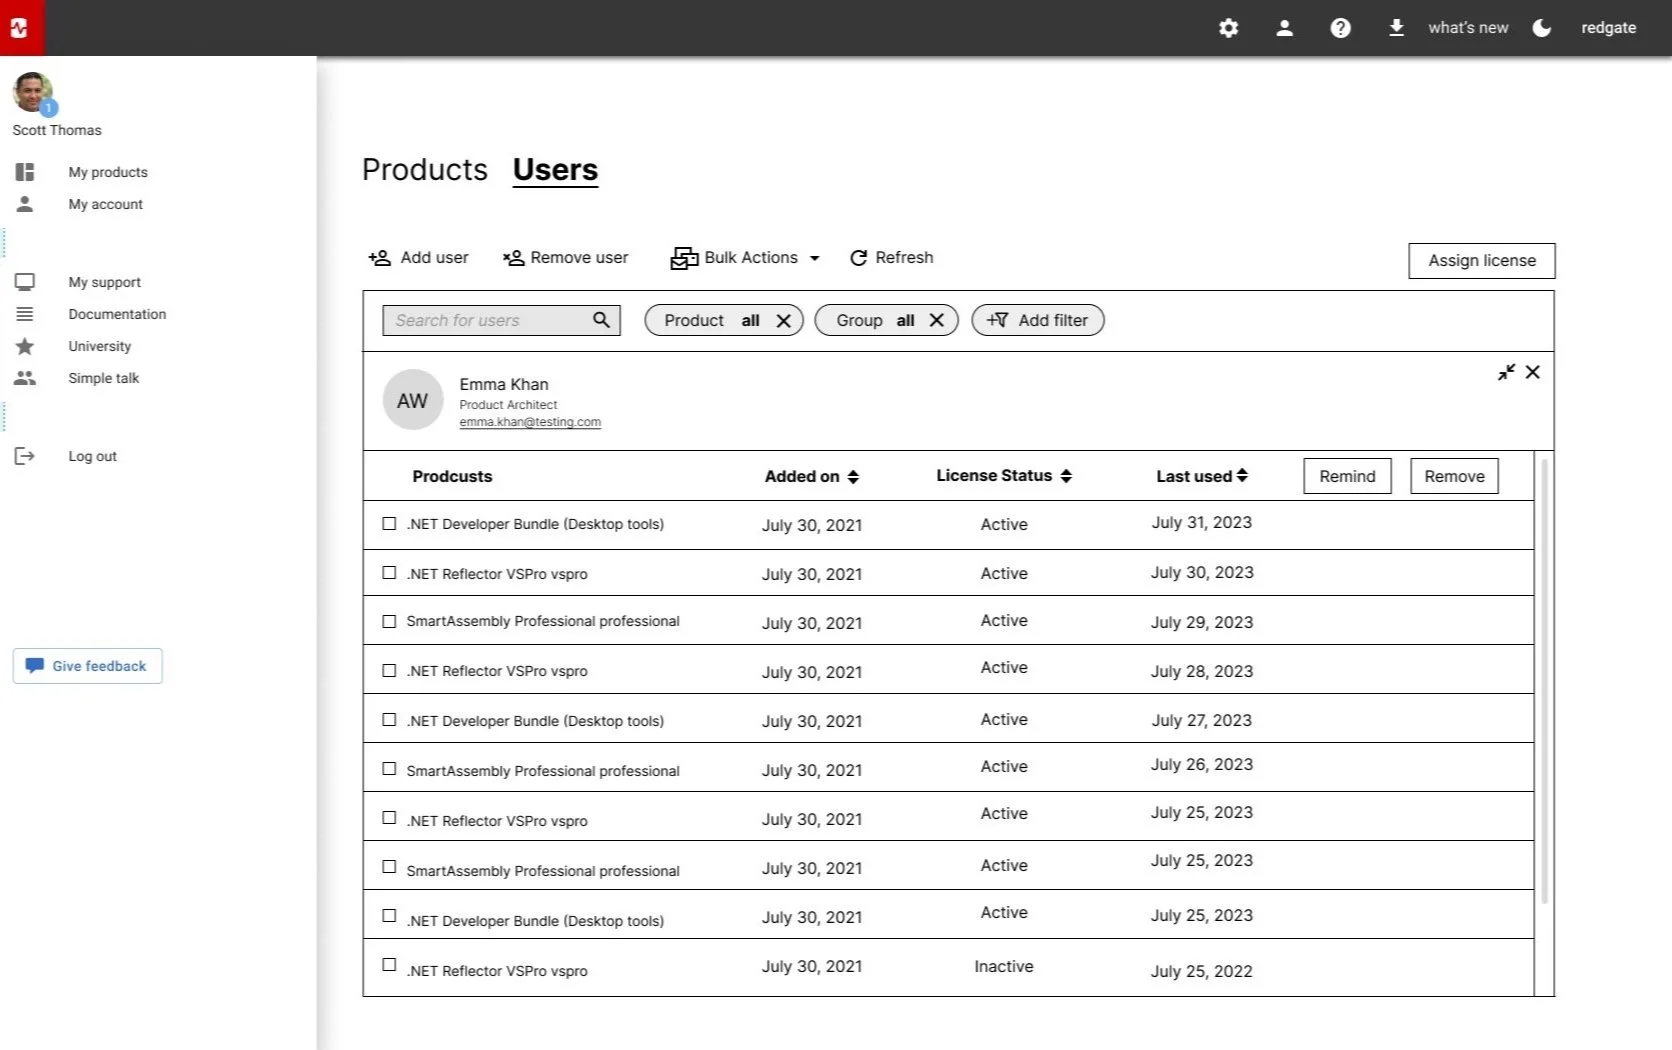The image size is (1672, 1050).
Task: Open University star icon
Action: [x=25, y=346]
